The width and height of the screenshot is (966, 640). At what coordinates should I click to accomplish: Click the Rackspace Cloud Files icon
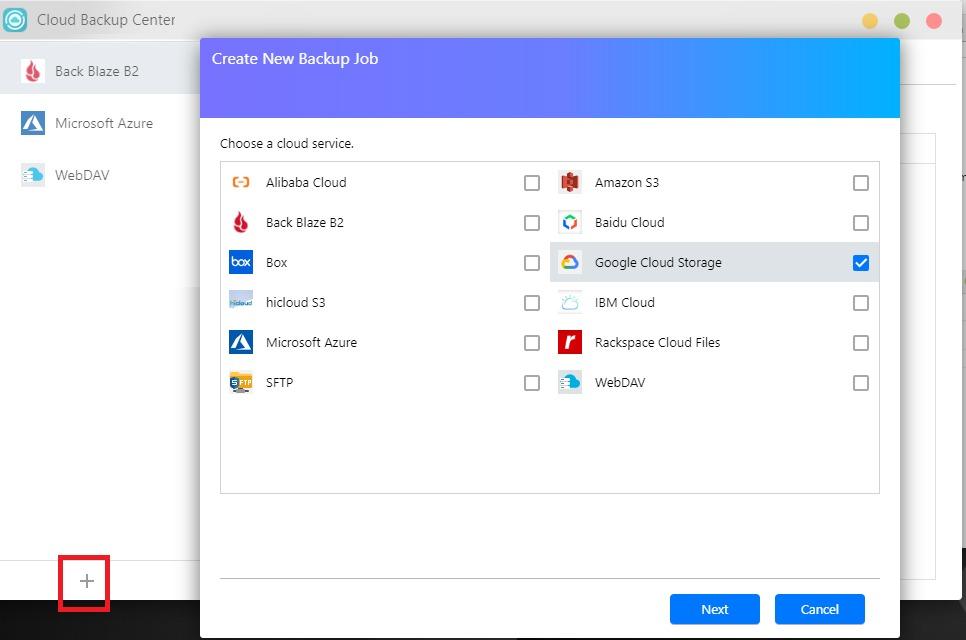(570, 342)
